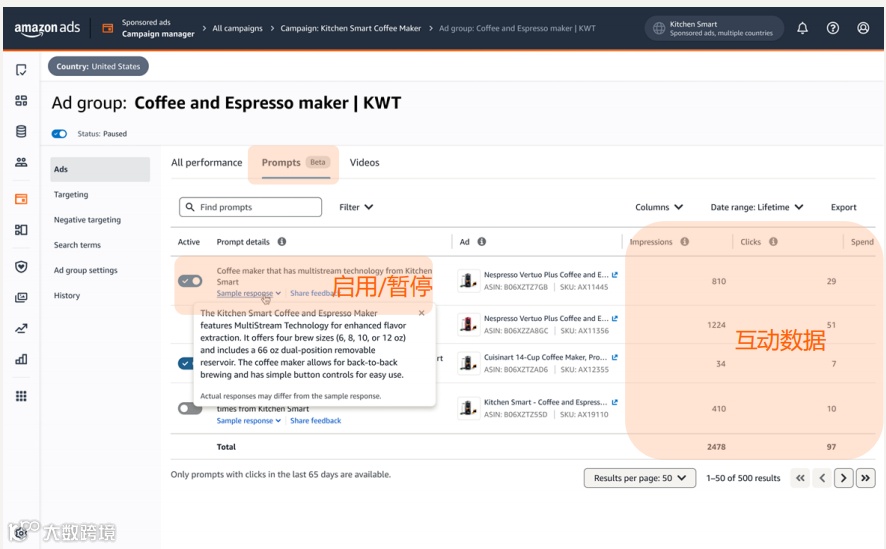Click info icon next to Impressions
Image resolution: width=886 pixels, height=549 pixels.
coord(684,242)
